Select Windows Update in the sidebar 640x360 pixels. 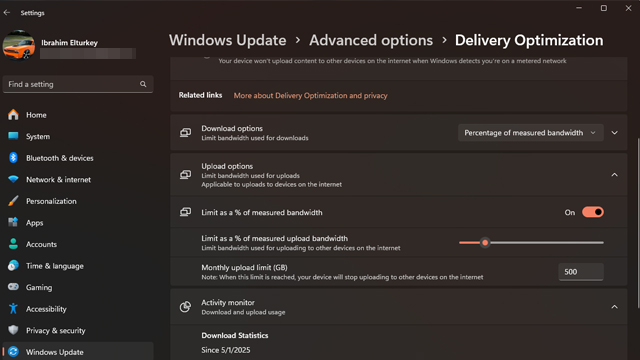tap(78, 351)
